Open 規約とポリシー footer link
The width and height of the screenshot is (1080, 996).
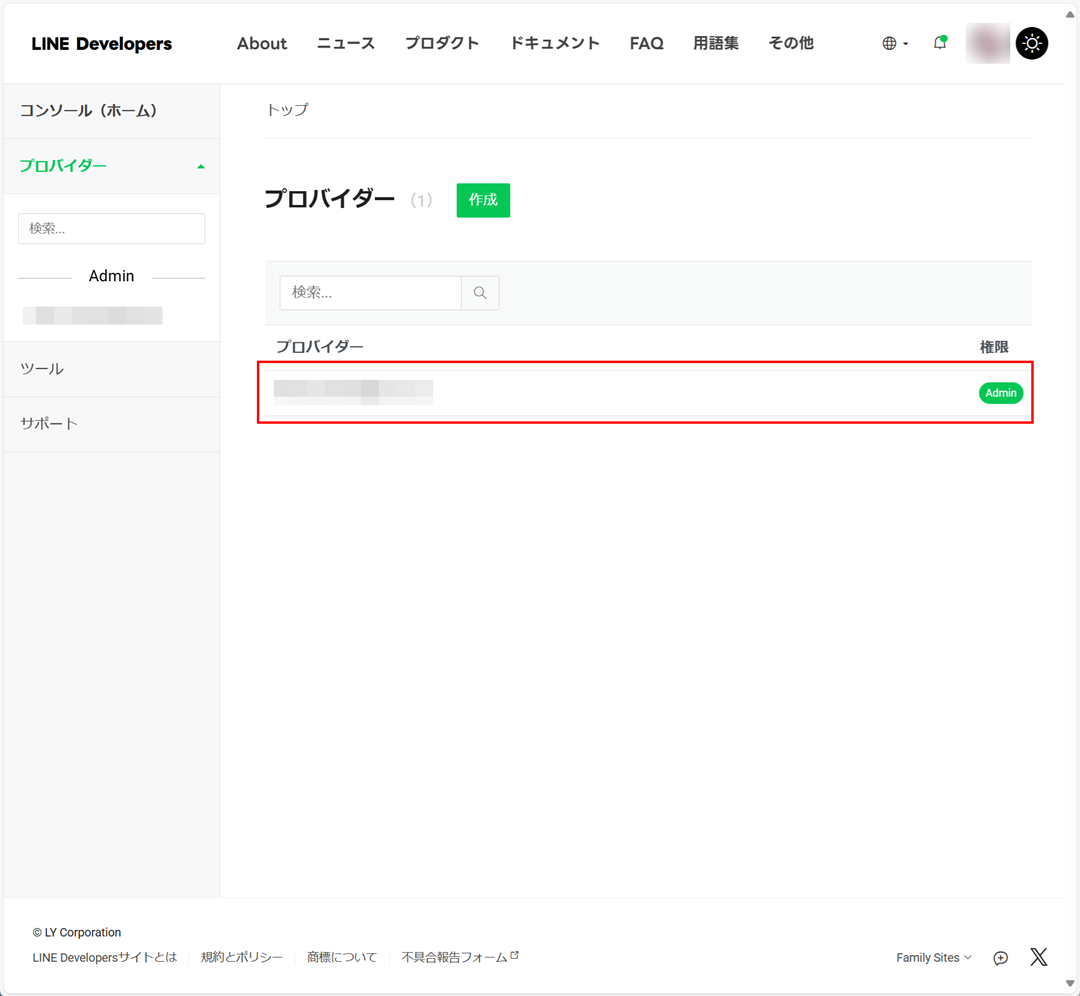click(242, 957)
